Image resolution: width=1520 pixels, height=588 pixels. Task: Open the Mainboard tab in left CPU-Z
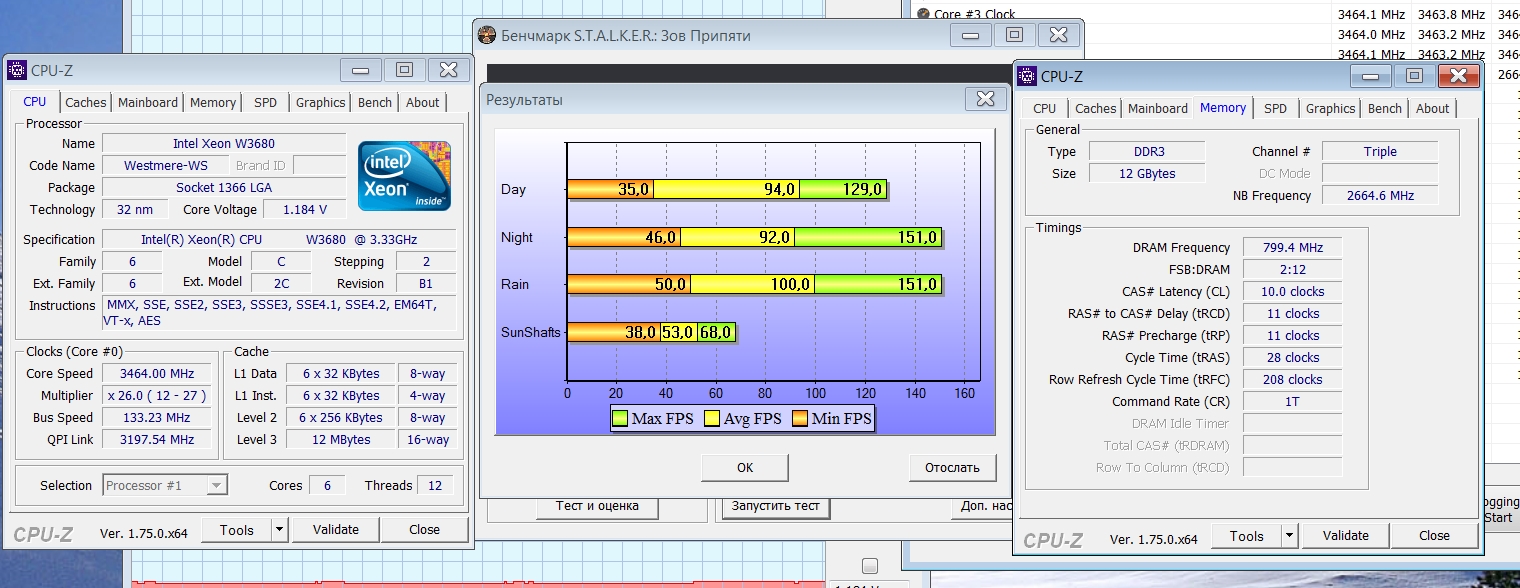[148, 102]
